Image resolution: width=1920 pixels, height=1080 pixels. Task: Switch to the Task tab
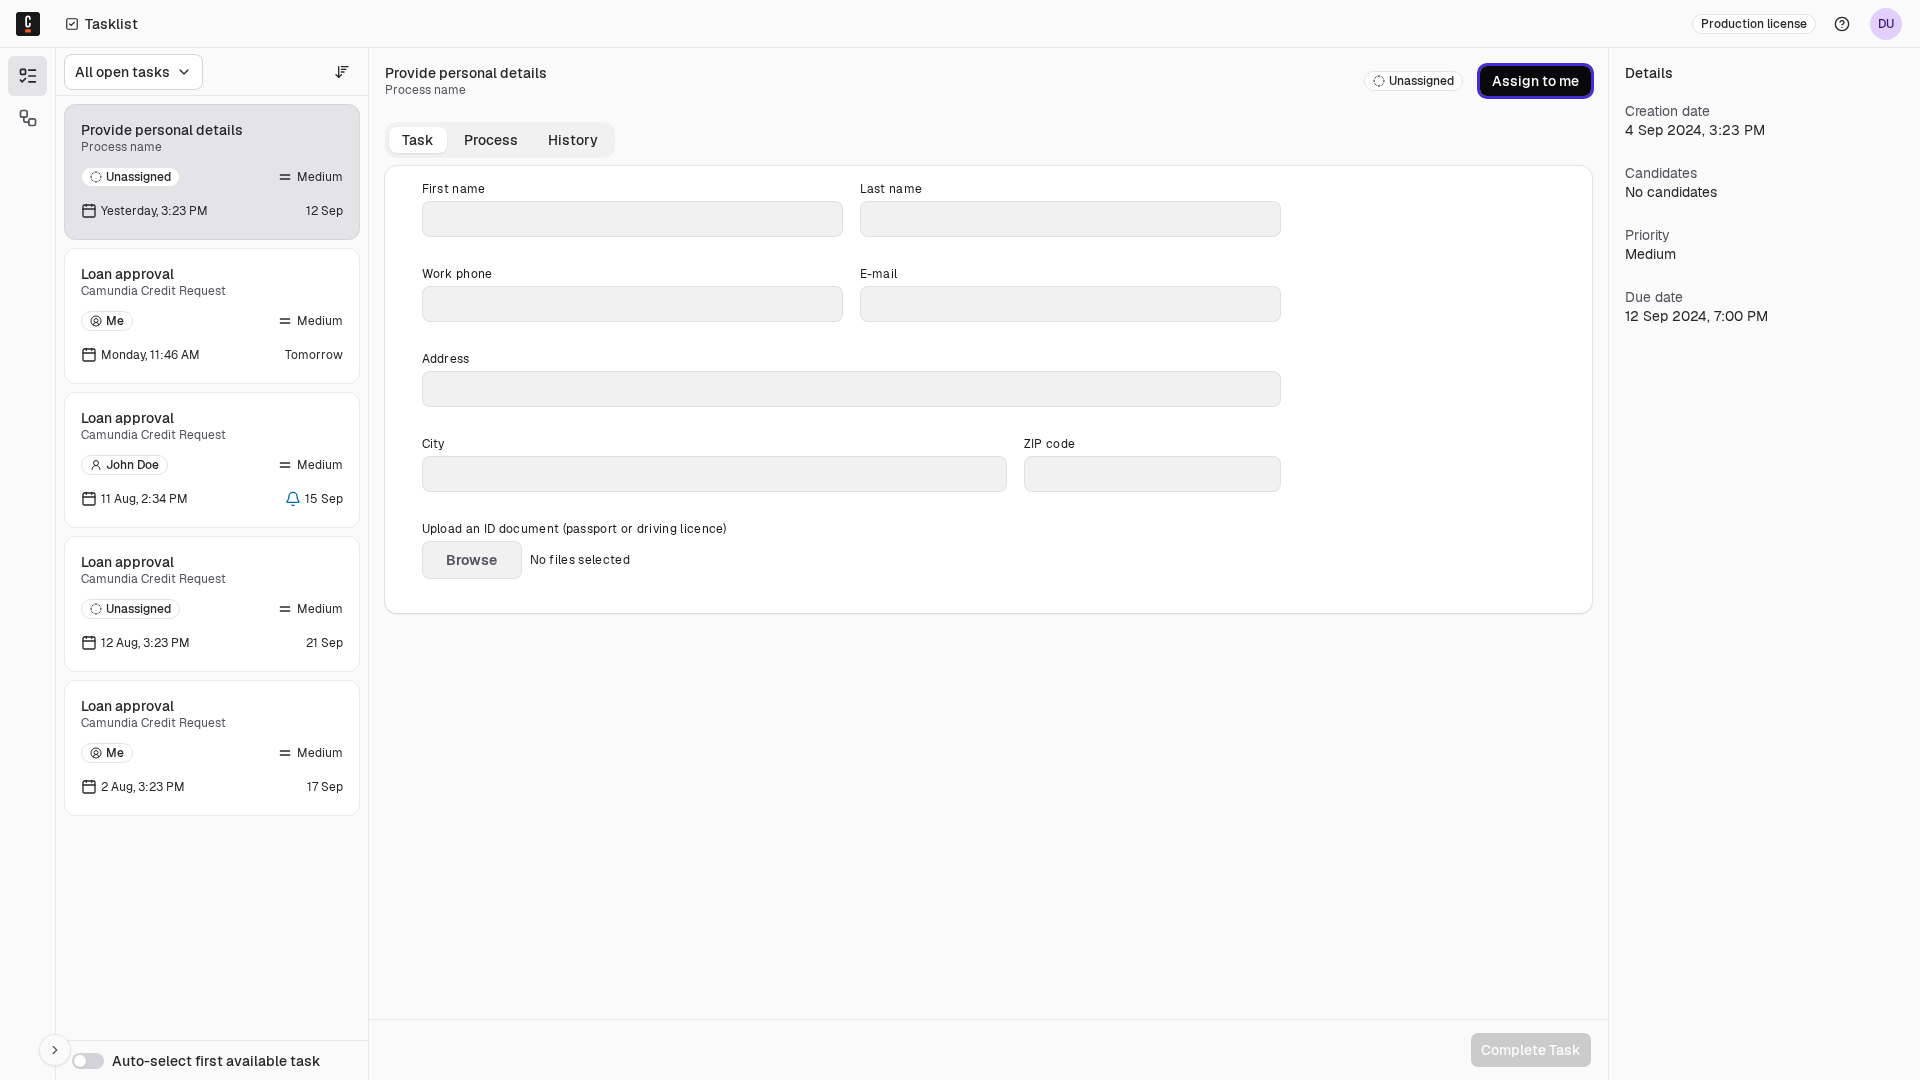(417, 140)
